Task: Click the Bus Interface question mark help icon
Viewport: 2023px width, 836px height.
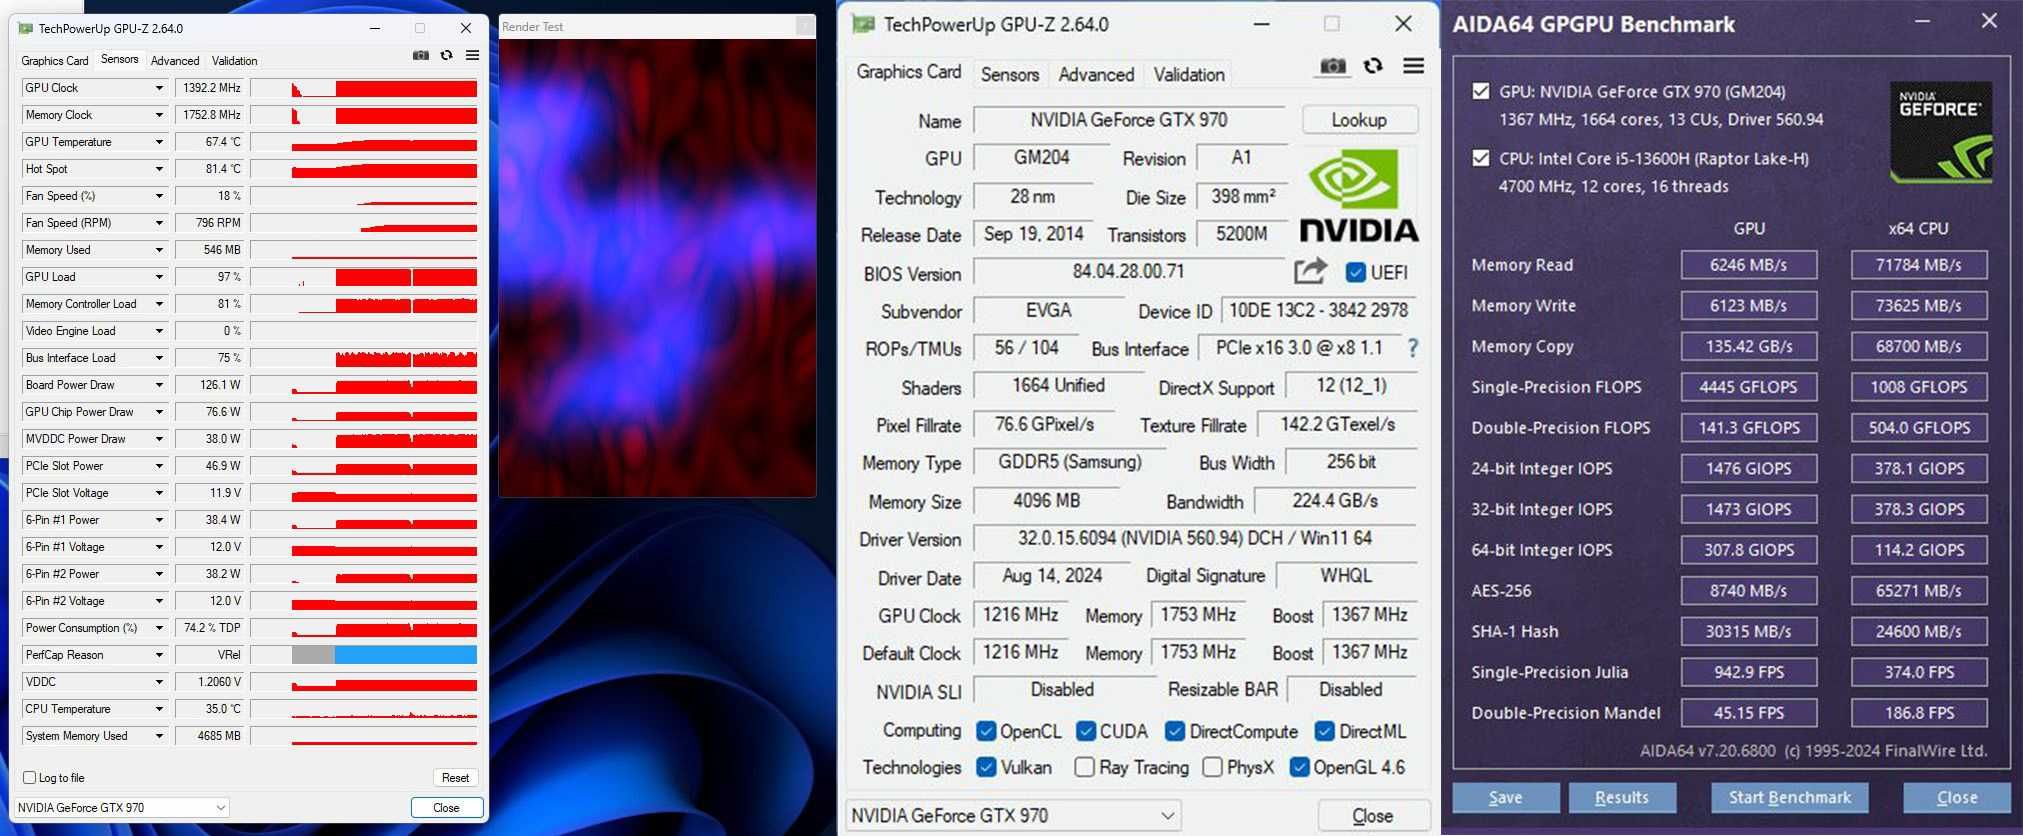Action: 1413,348
